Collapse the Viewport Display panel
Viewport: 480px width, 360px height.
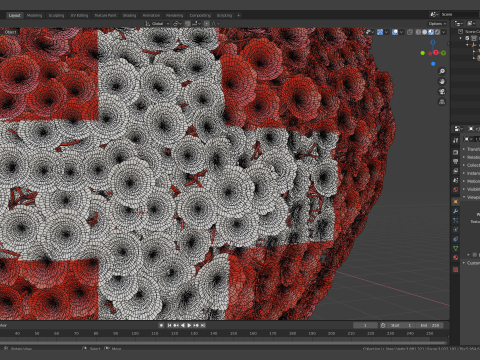471,197
